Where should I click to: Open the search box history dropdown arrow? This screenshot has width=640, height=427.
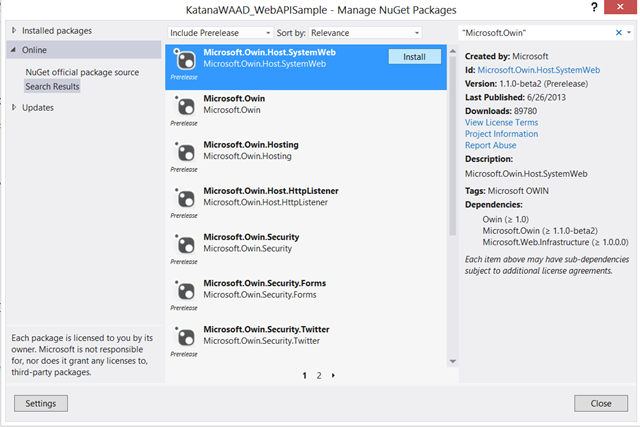629,33
